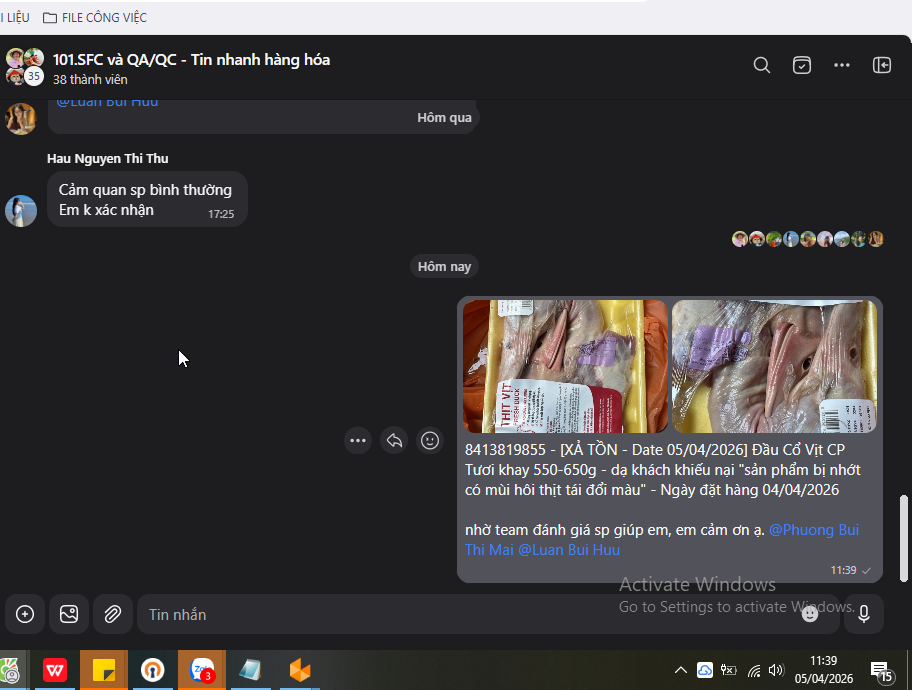Open the network Wi-Fi tray icon
The height and width of the screenshot is (690, 912).
pos(753,671)
